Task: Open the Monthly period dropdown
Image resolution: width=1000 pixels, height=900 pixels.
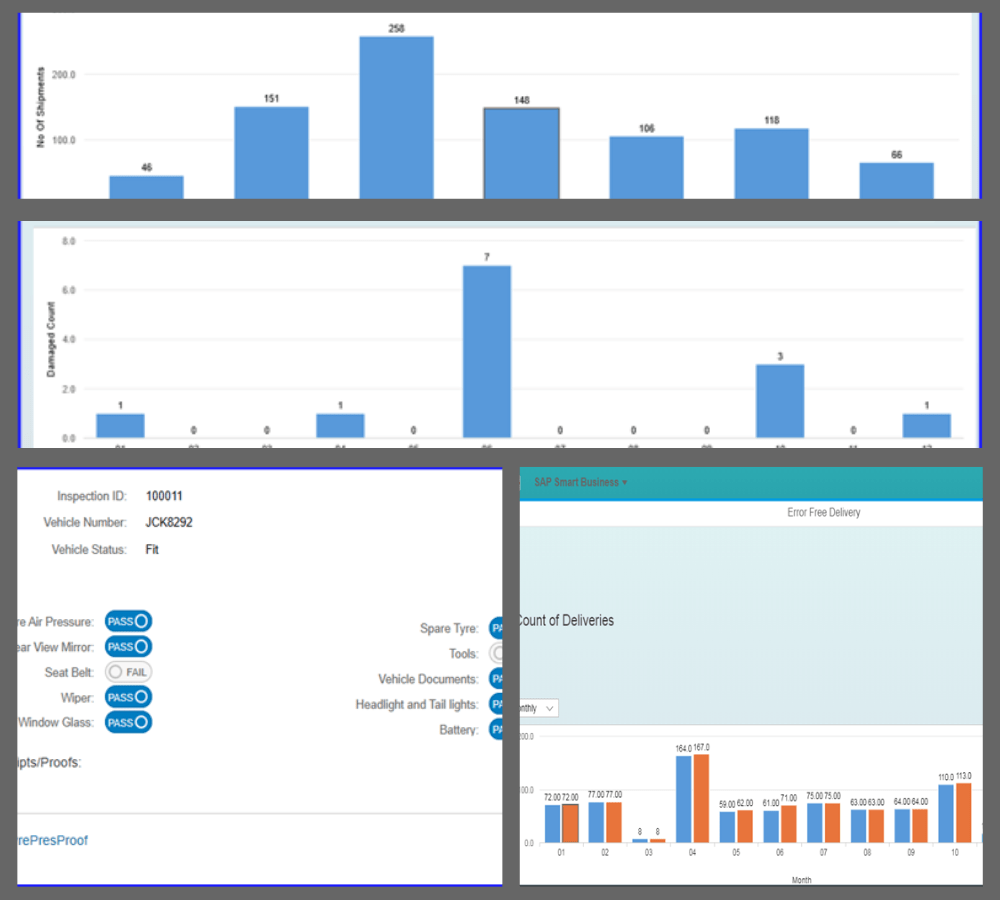Action: (538, 708)
